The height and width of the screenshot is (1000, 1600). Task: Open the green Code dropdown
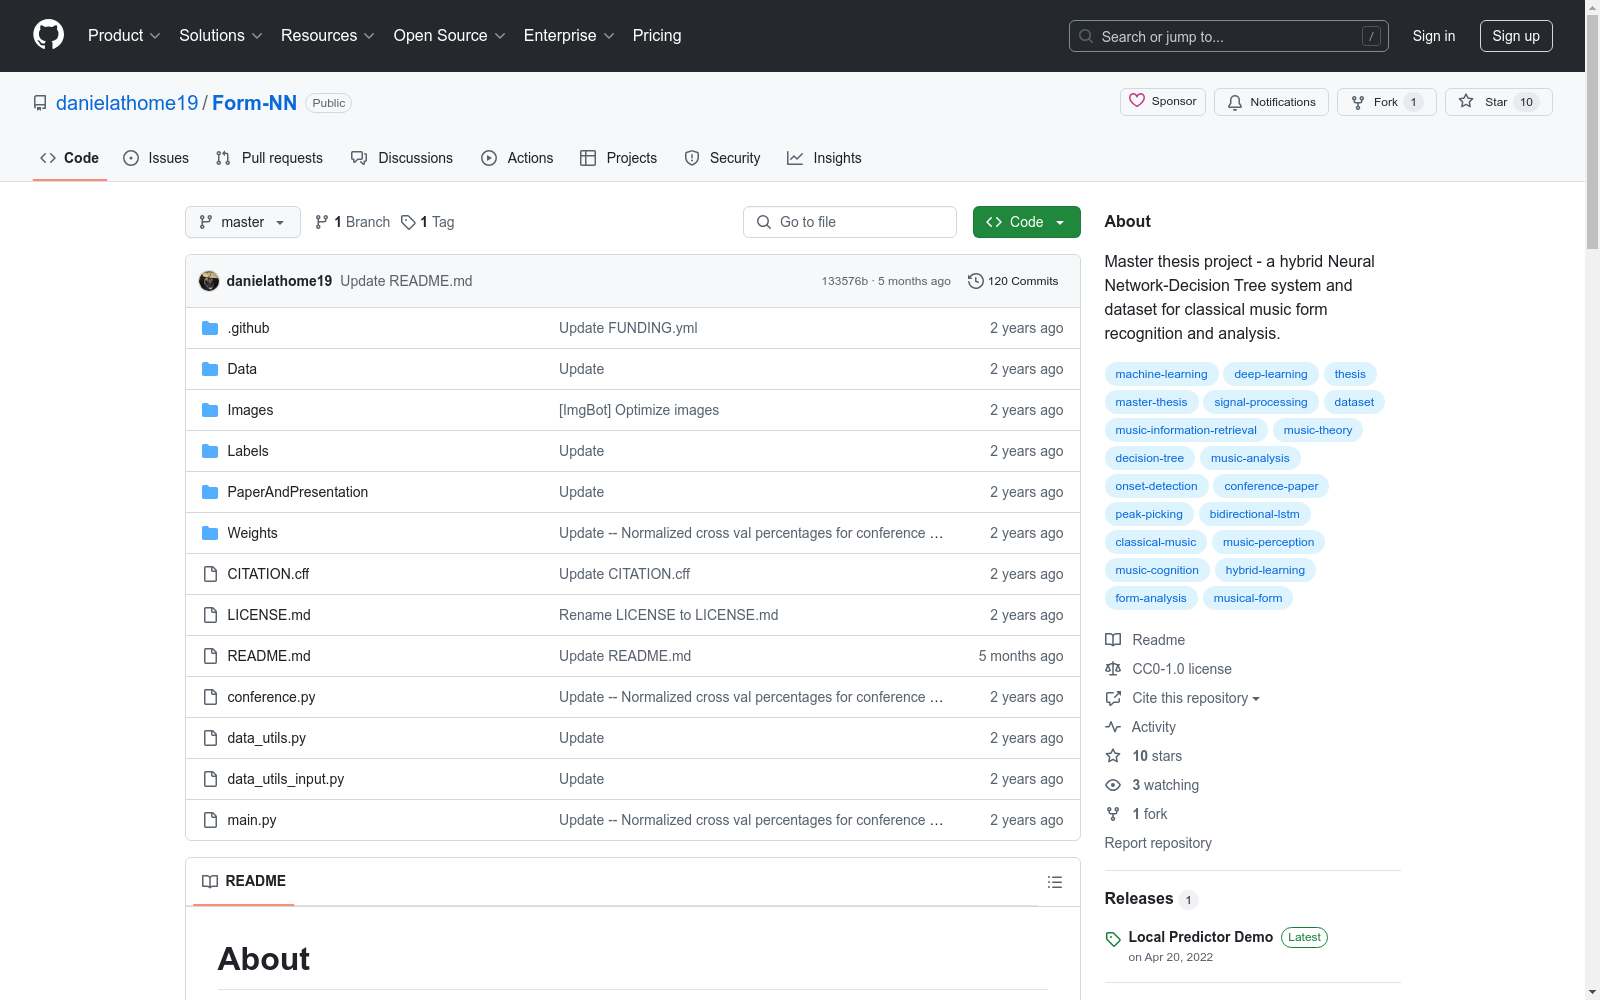coord(1026,222)
